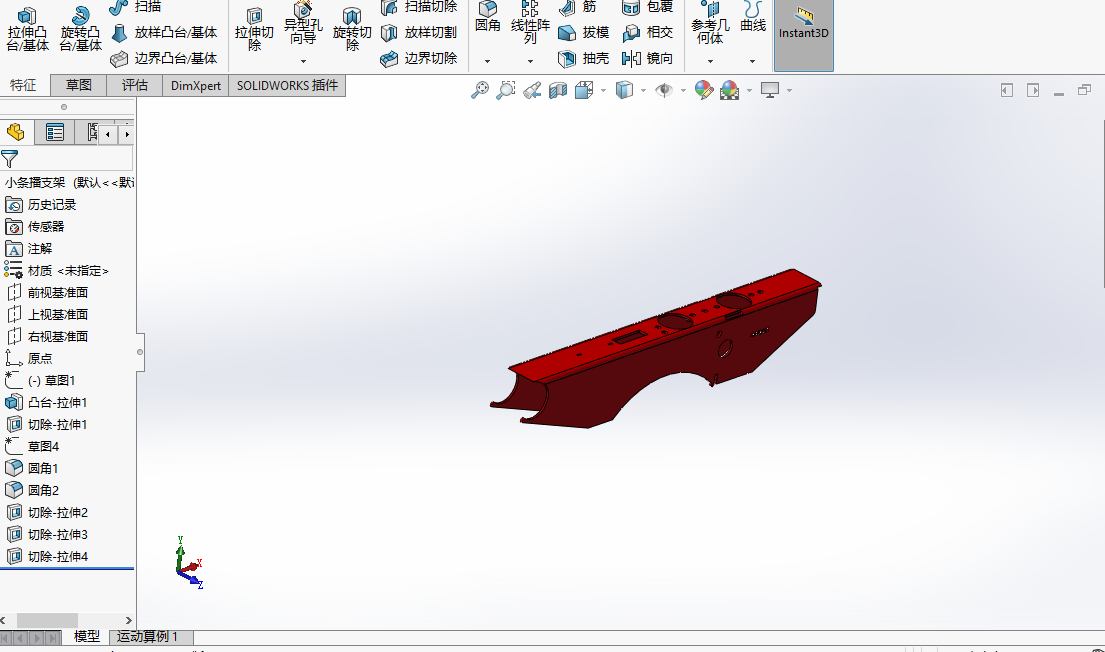Switch to the 评估 (Evaluate) tab
The height and width of the screenshot is (652, 1105).
tap(135, 85)
